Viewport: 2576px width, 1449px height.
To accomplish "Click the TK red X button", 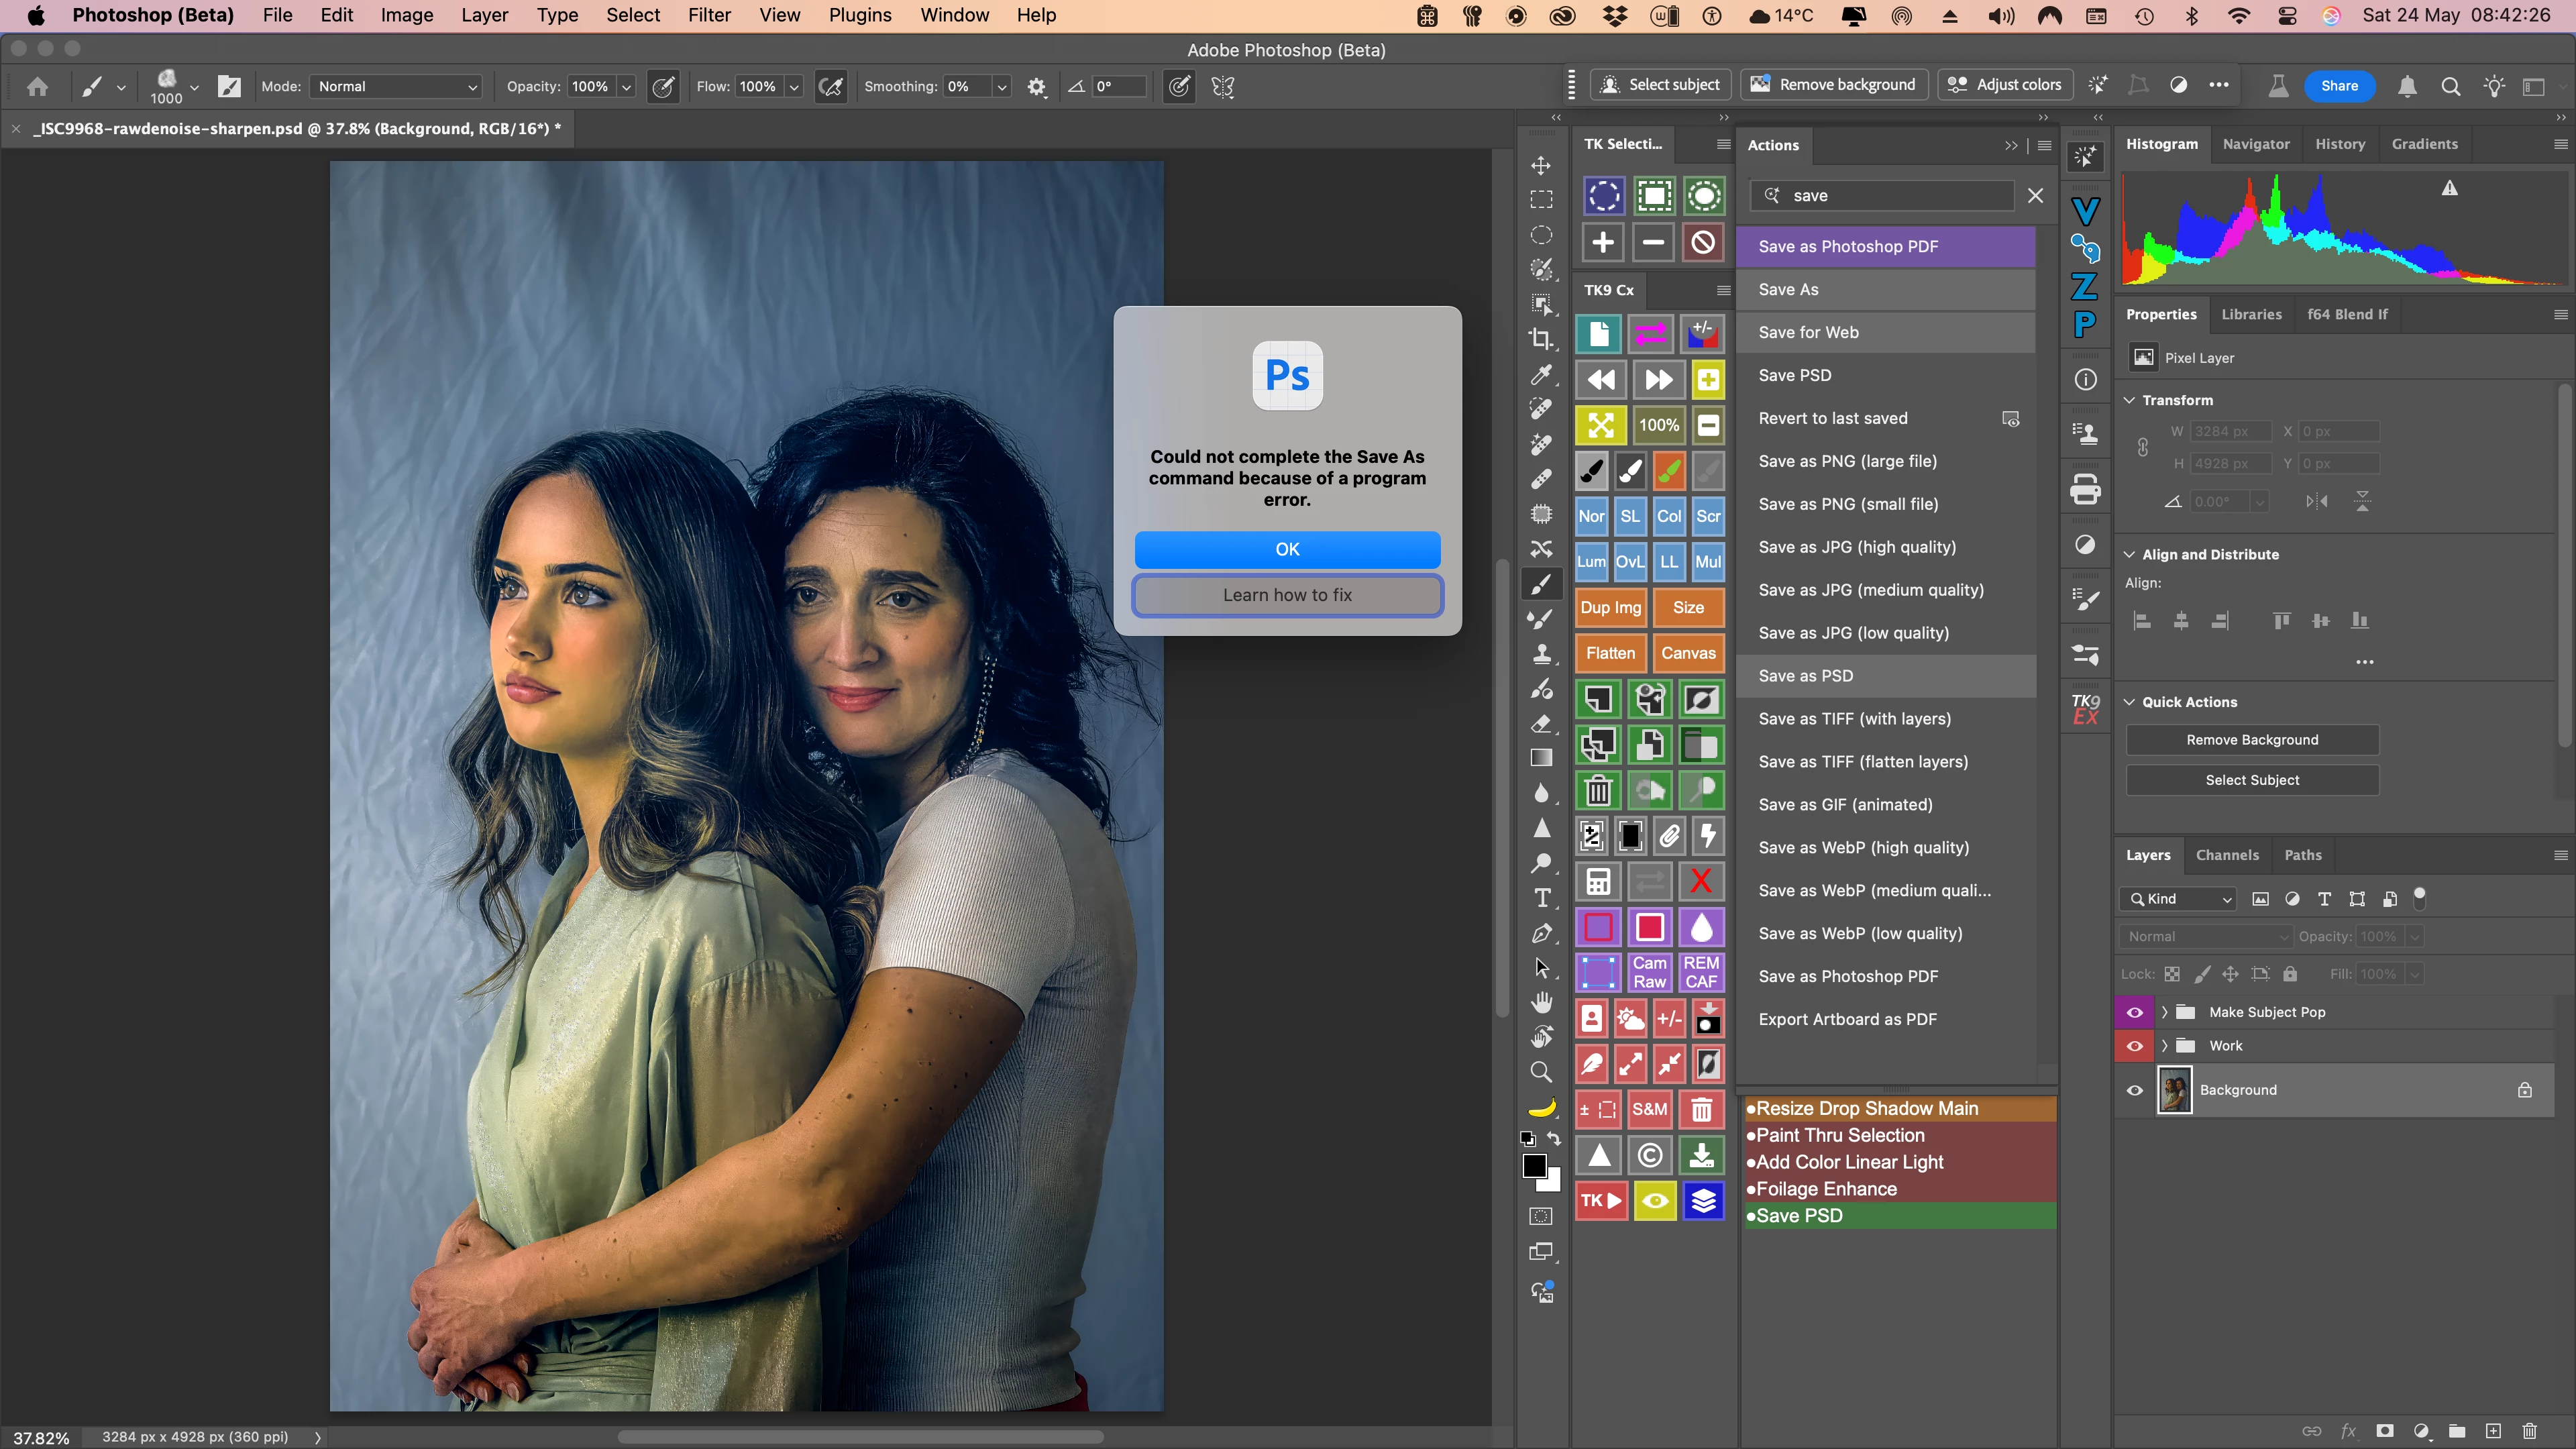I will [1700, 881].
